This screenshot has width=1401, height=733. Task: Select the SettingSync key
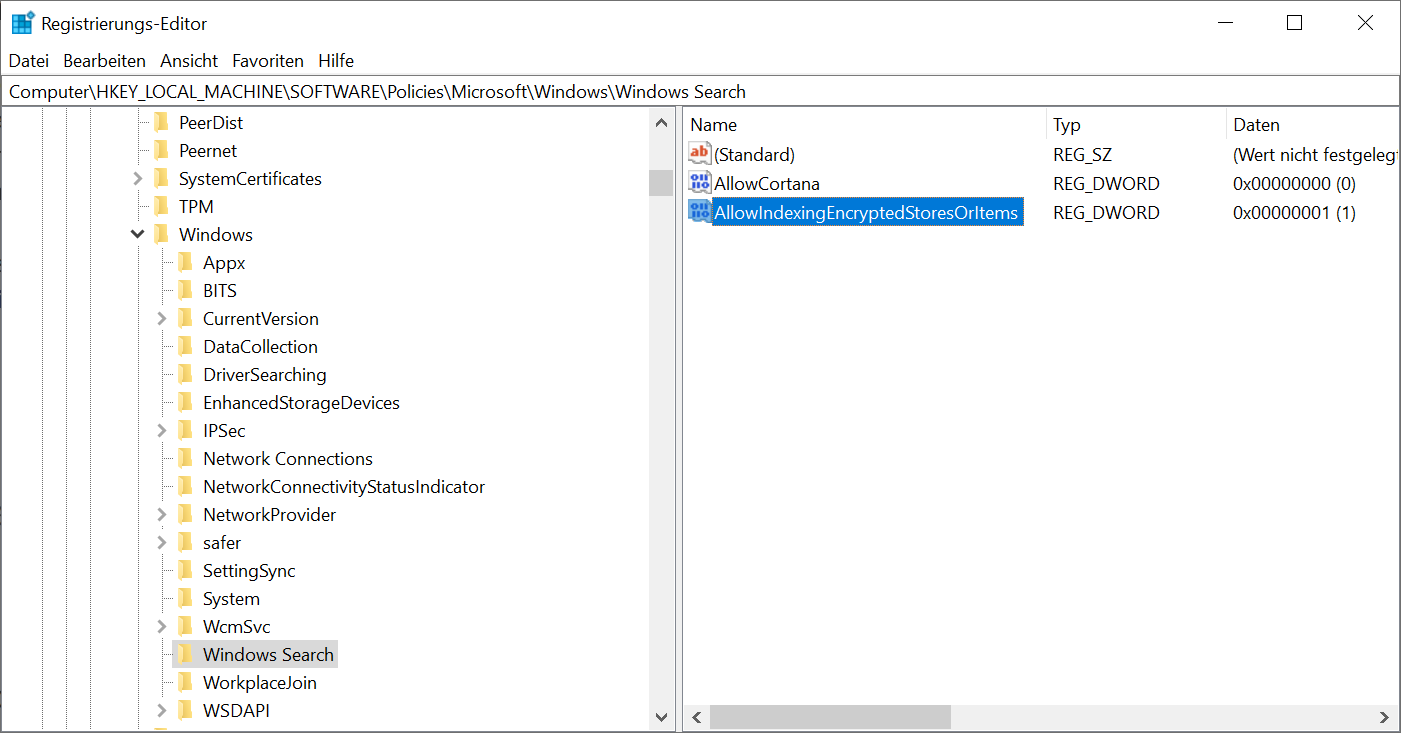click(249, 571)
